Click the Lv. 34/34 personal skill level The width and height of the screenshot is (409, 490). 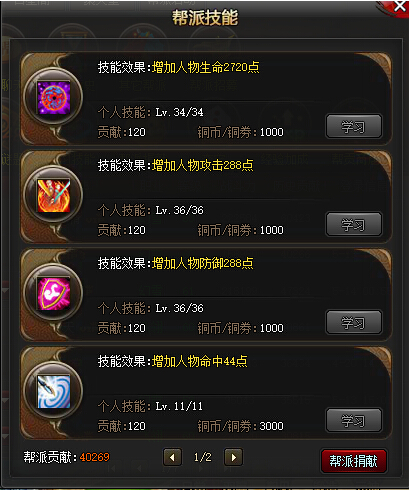click(179, 112)
